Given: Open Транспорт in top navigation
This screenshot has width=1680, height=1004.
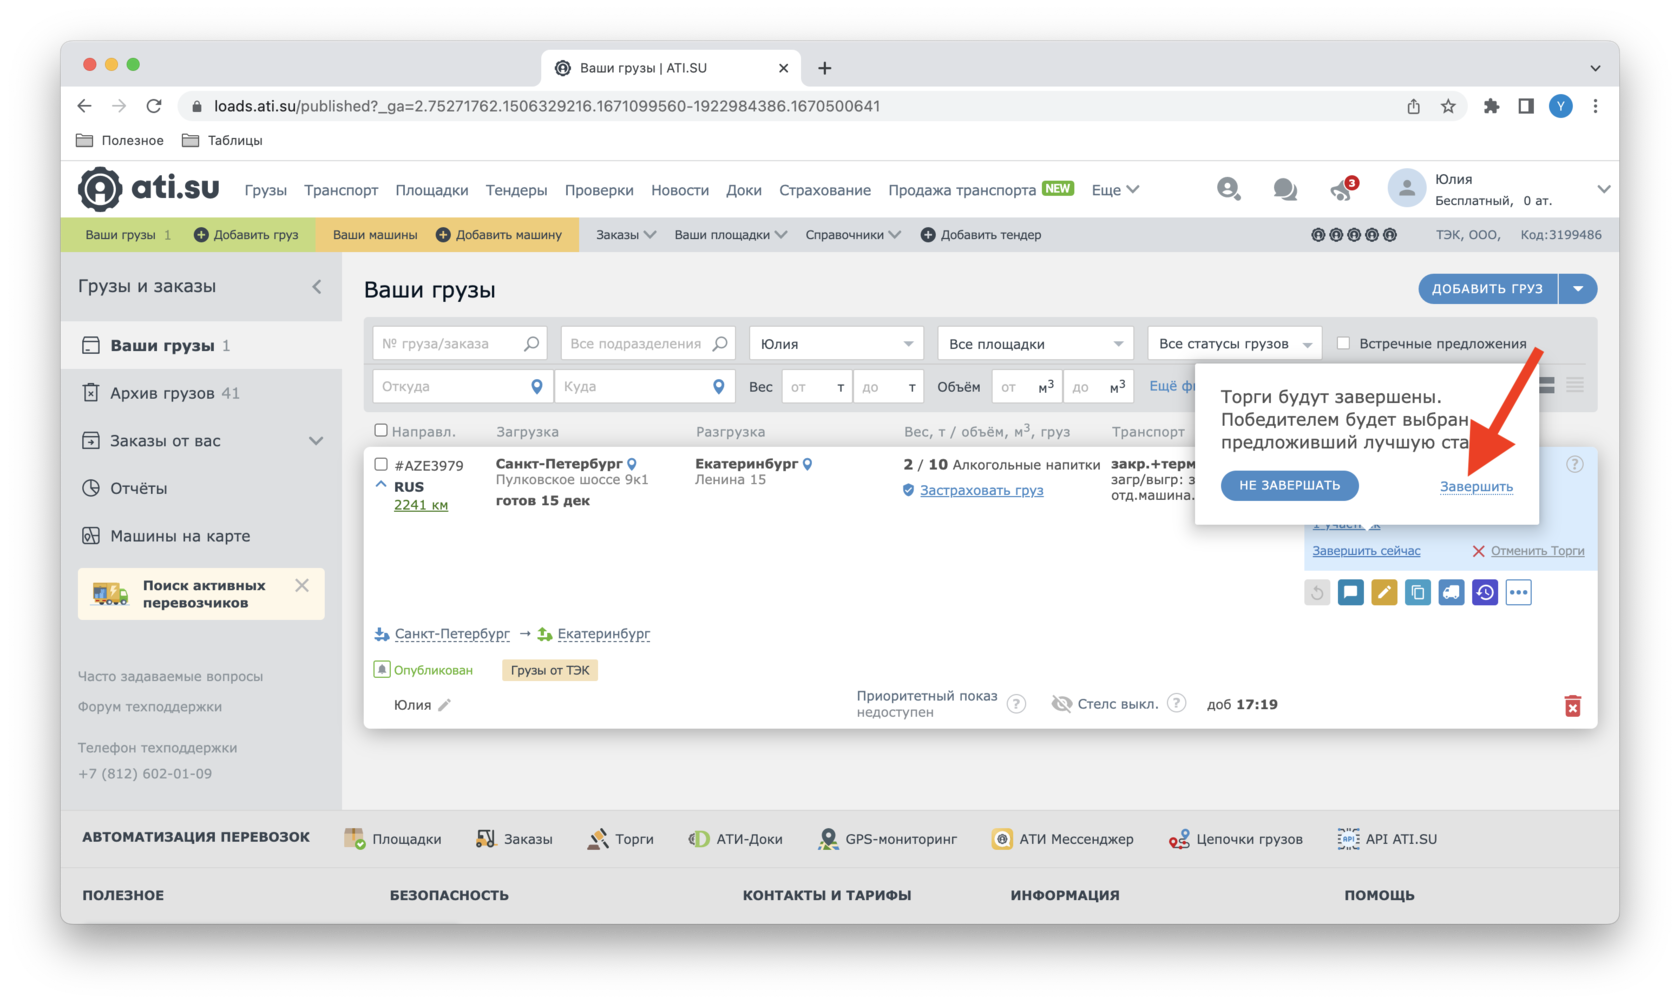Looking at the screenshot, I should click(341, 190).
